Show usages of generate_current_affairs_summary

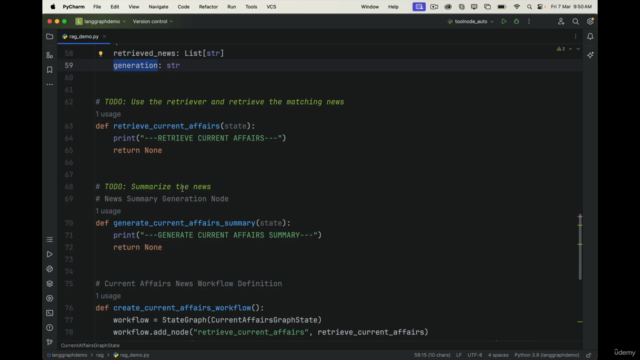click(x=108, y=211)
